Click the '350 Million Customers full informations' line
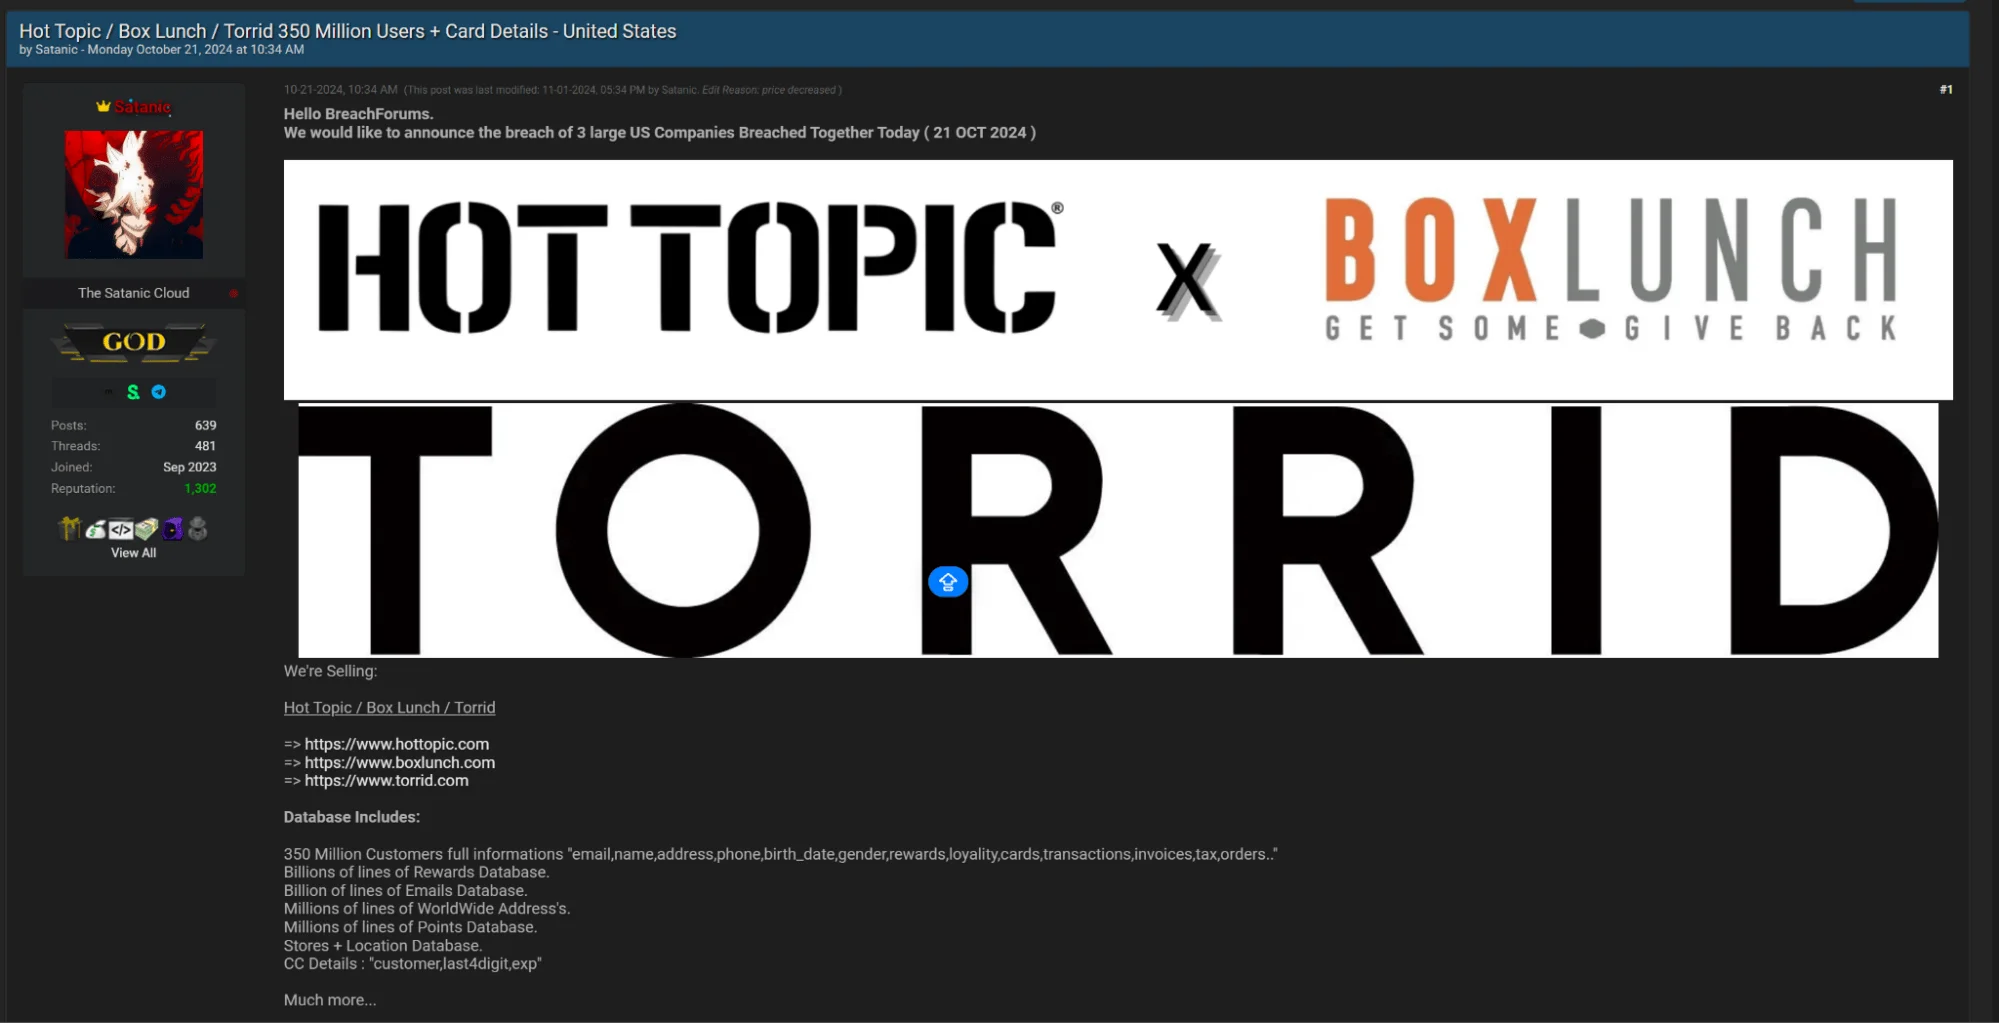Screen dimensions: 1999x1023 (x=780, y=854)
